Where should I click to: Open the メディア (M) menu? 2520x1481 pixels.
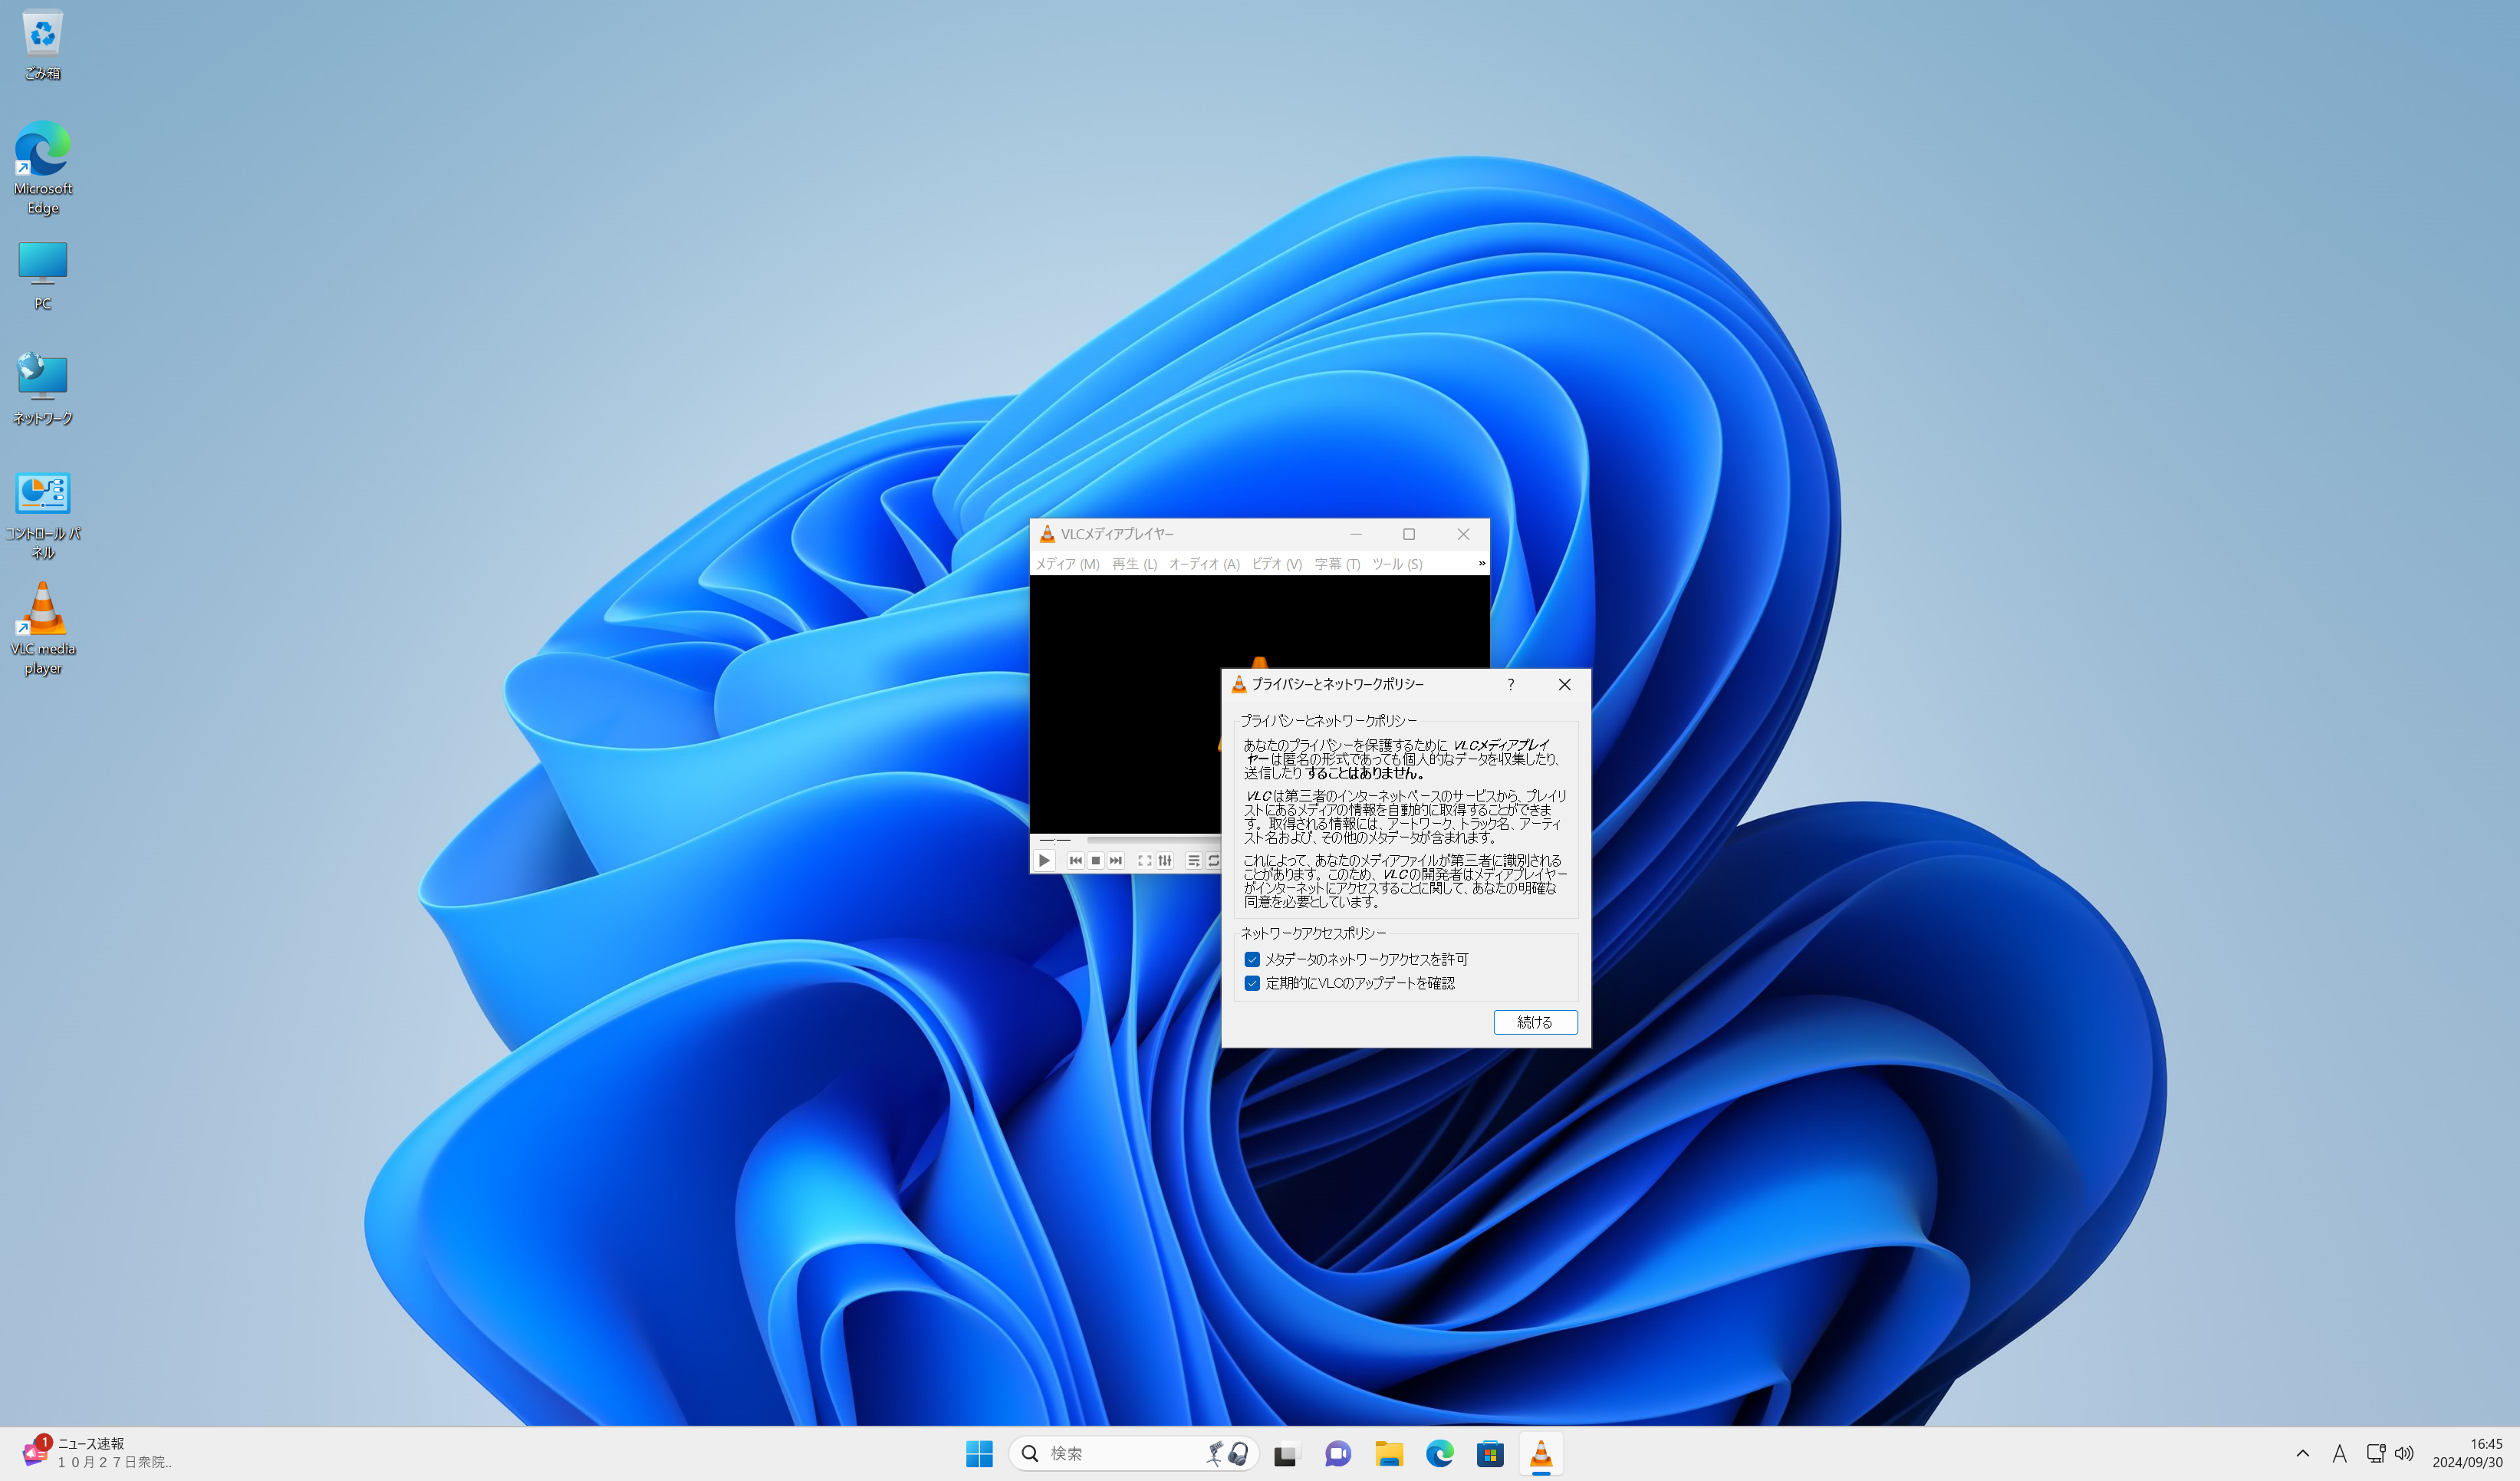pyautogui.click(x=1067, y=564)
